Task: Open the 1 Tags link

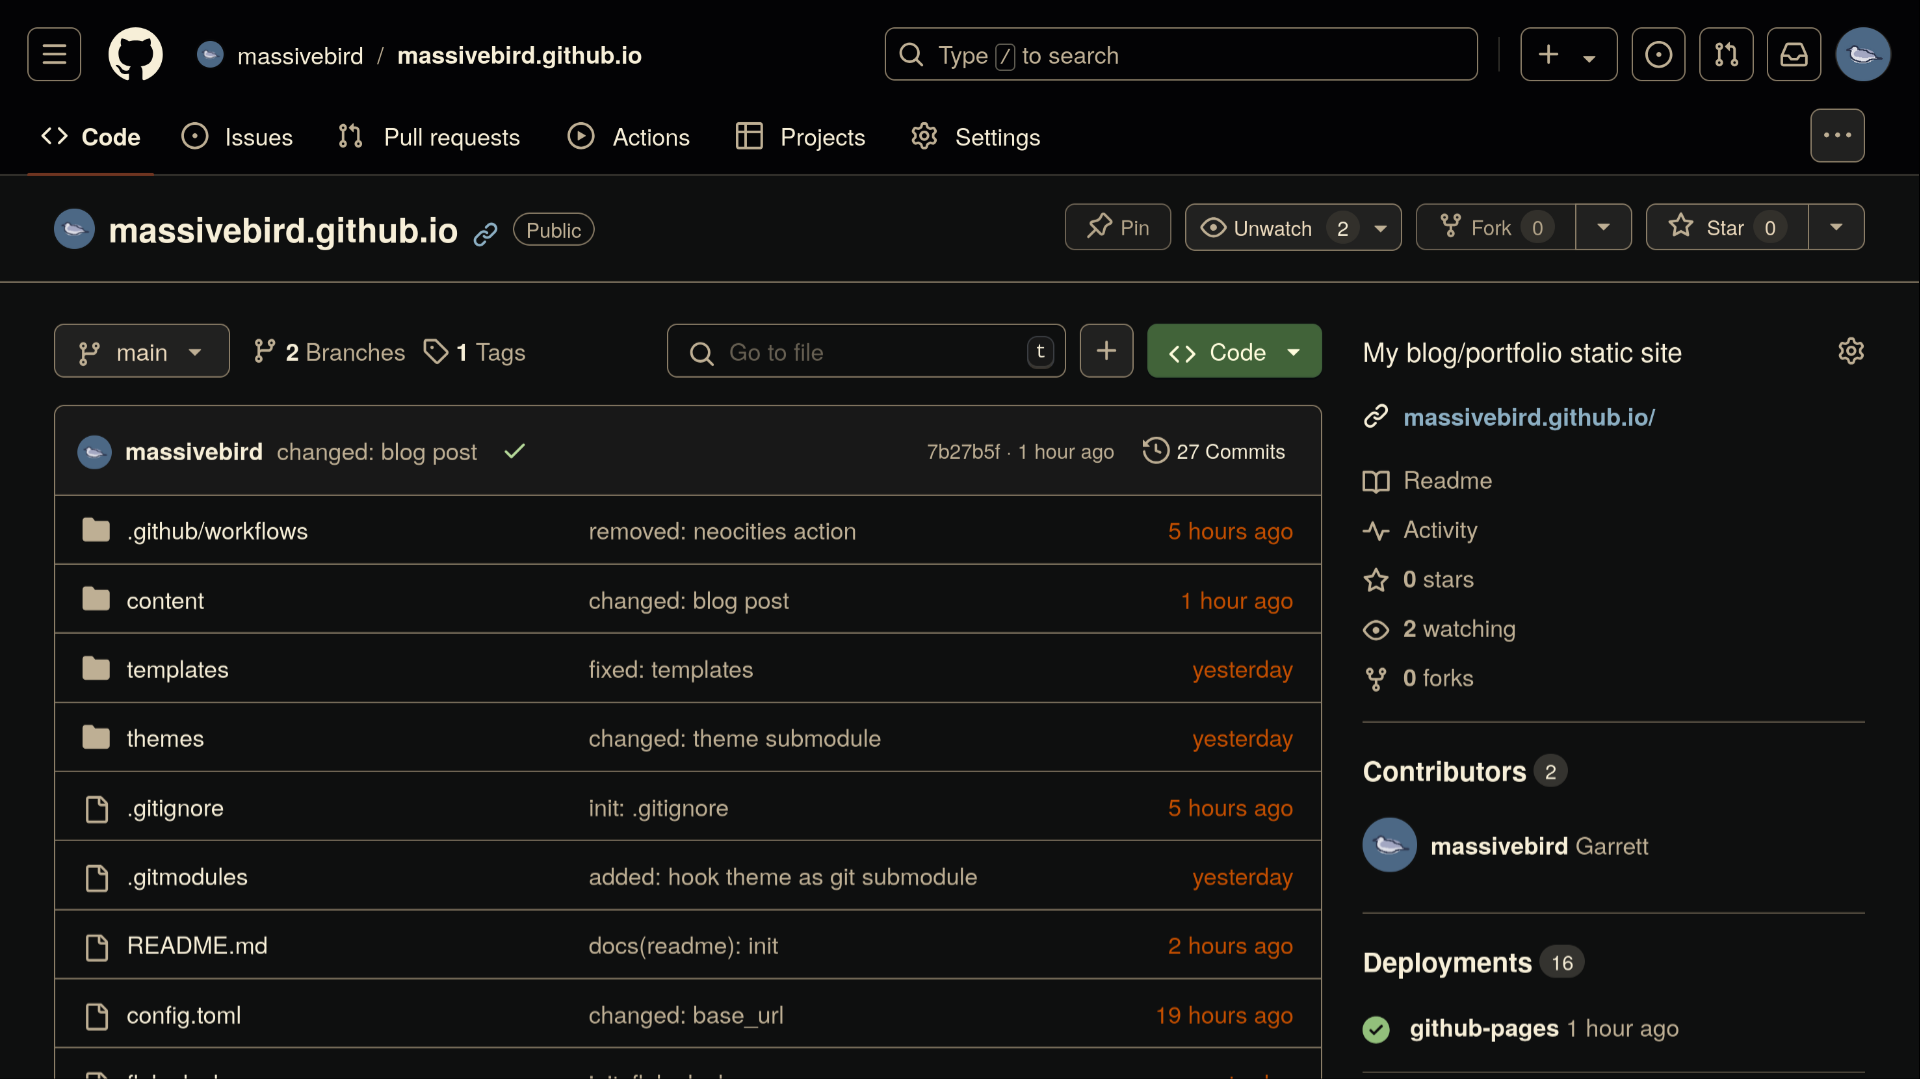Action: [x=474, y=352]
